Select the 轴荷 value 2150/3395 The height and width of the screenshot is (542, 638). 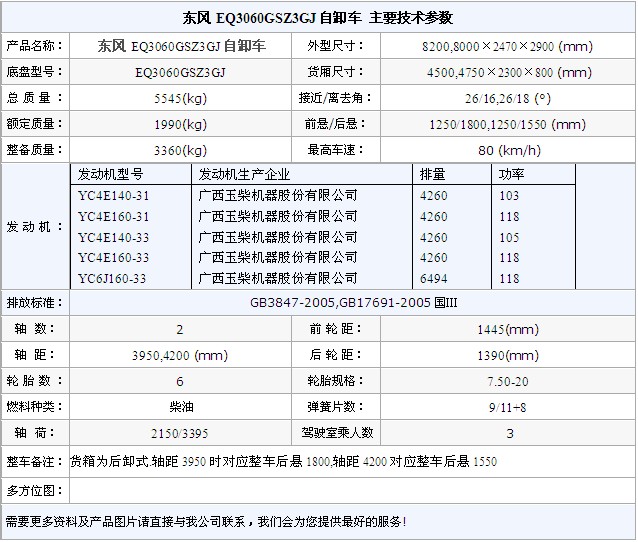pos(181,433)
